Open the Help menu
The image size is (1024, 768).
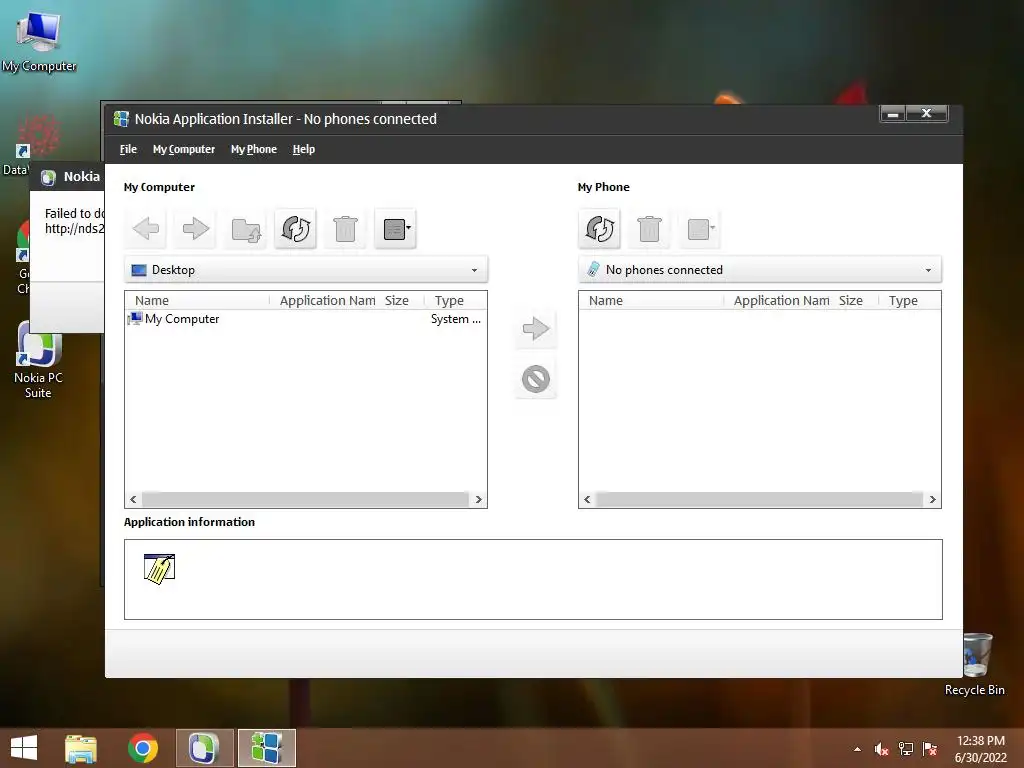(x=304, y=149)
